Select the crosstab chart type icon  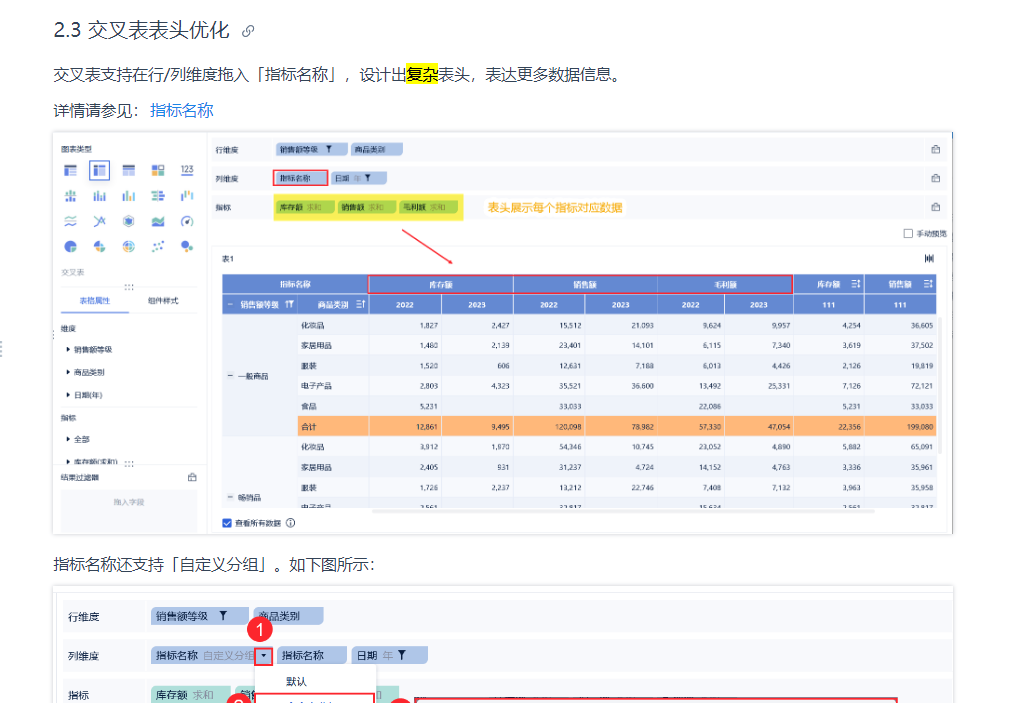pos(99,170)
